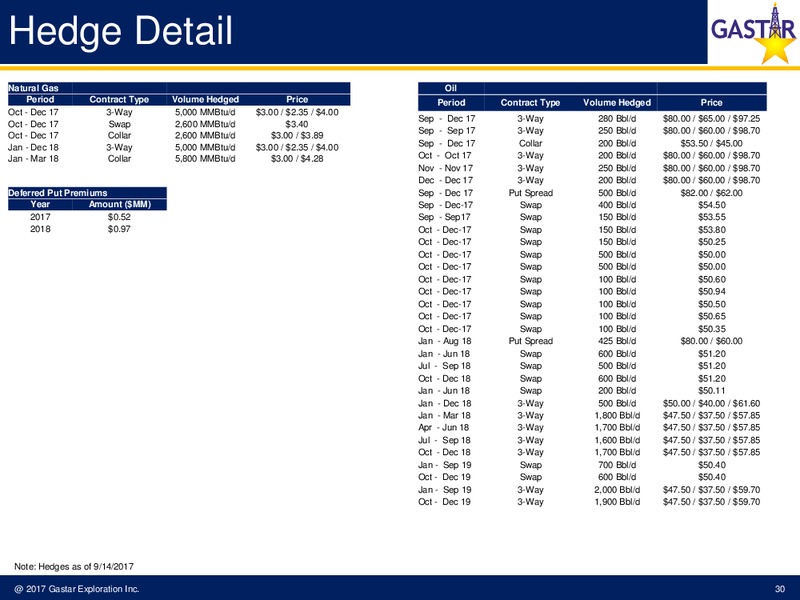800x600 pixels.
Task: Click the "Deferred Put Premiums" heading
Action: tap(58, 193)
